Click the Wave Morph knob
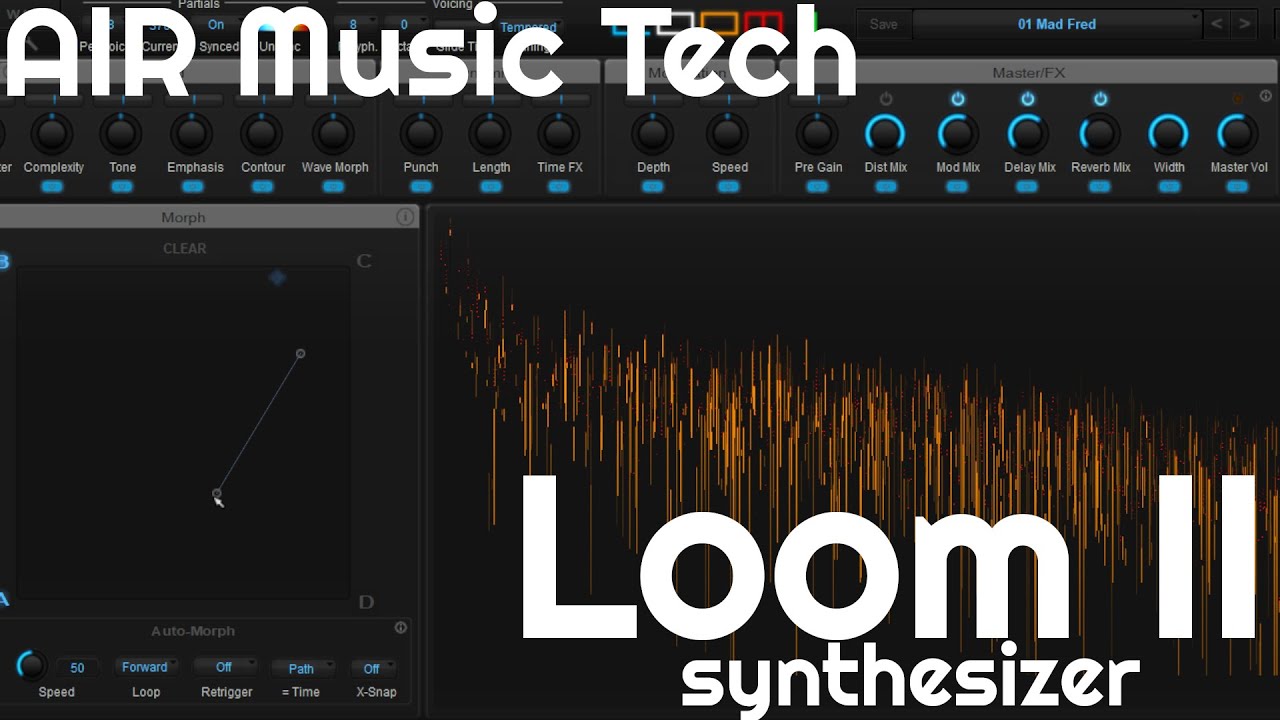The image size is (1280, 720). pos(334,133)
